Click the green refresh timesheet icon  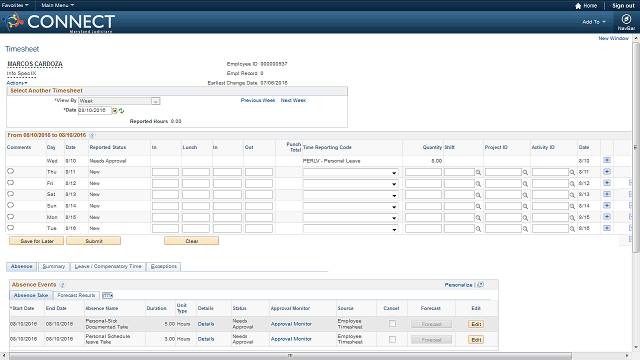122,111
